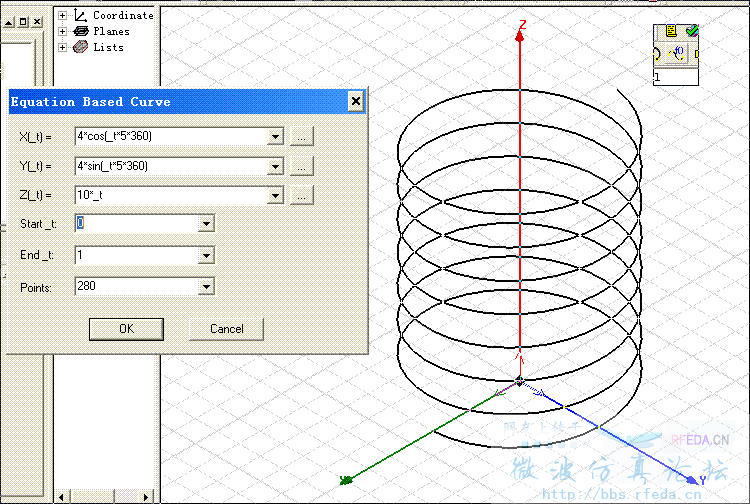Click the floating toolbar field showing 1

point(676,77)
